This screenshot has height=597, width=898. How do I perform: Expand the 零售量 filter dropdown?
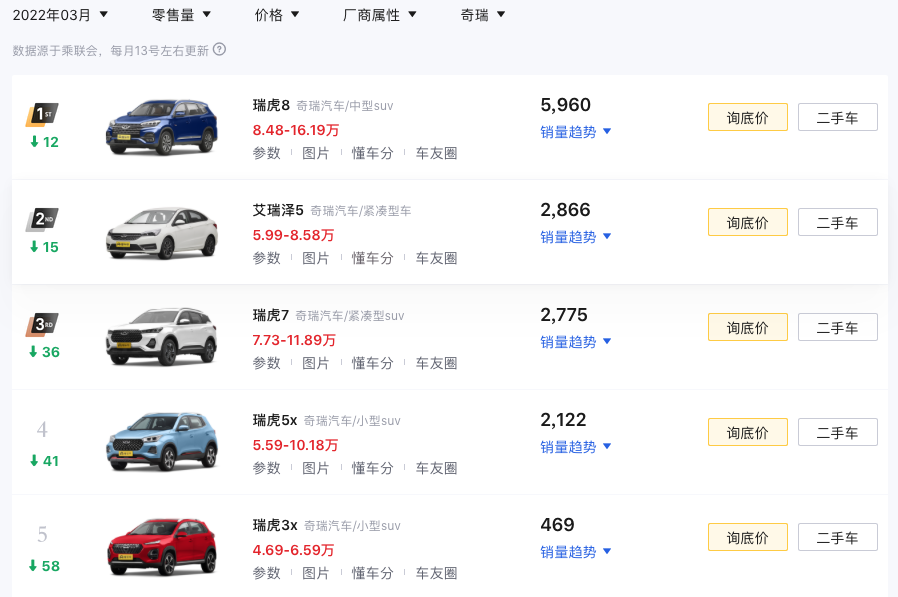(x=181, y=15)
